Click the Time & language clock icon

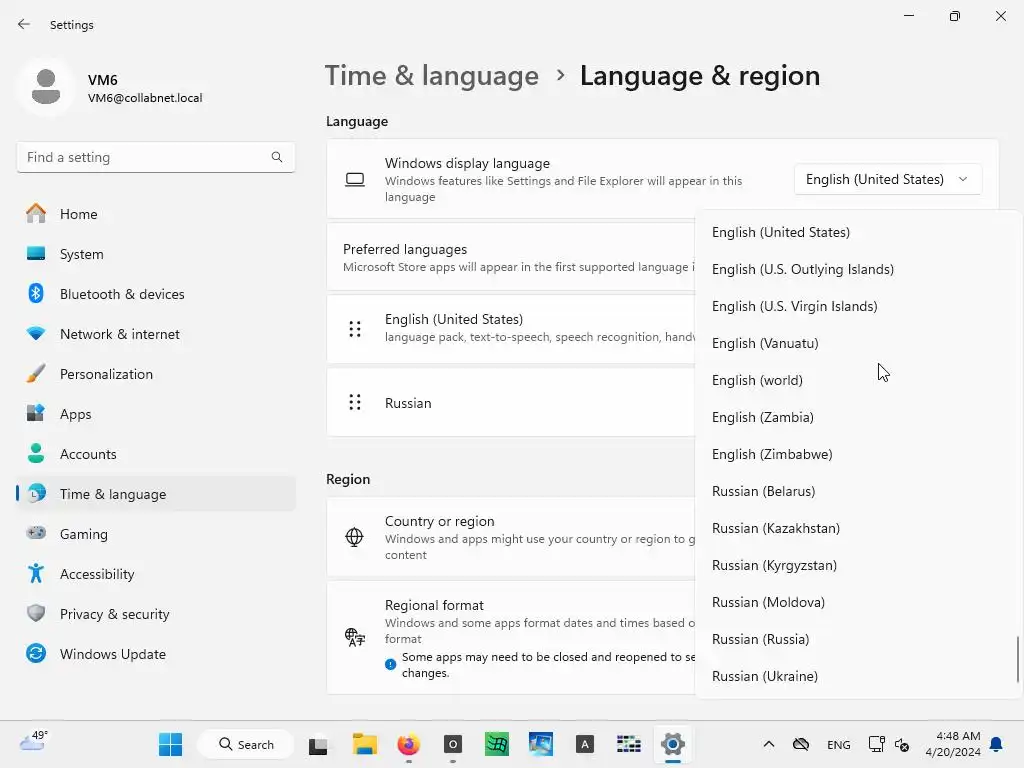[x=37, y=493]
